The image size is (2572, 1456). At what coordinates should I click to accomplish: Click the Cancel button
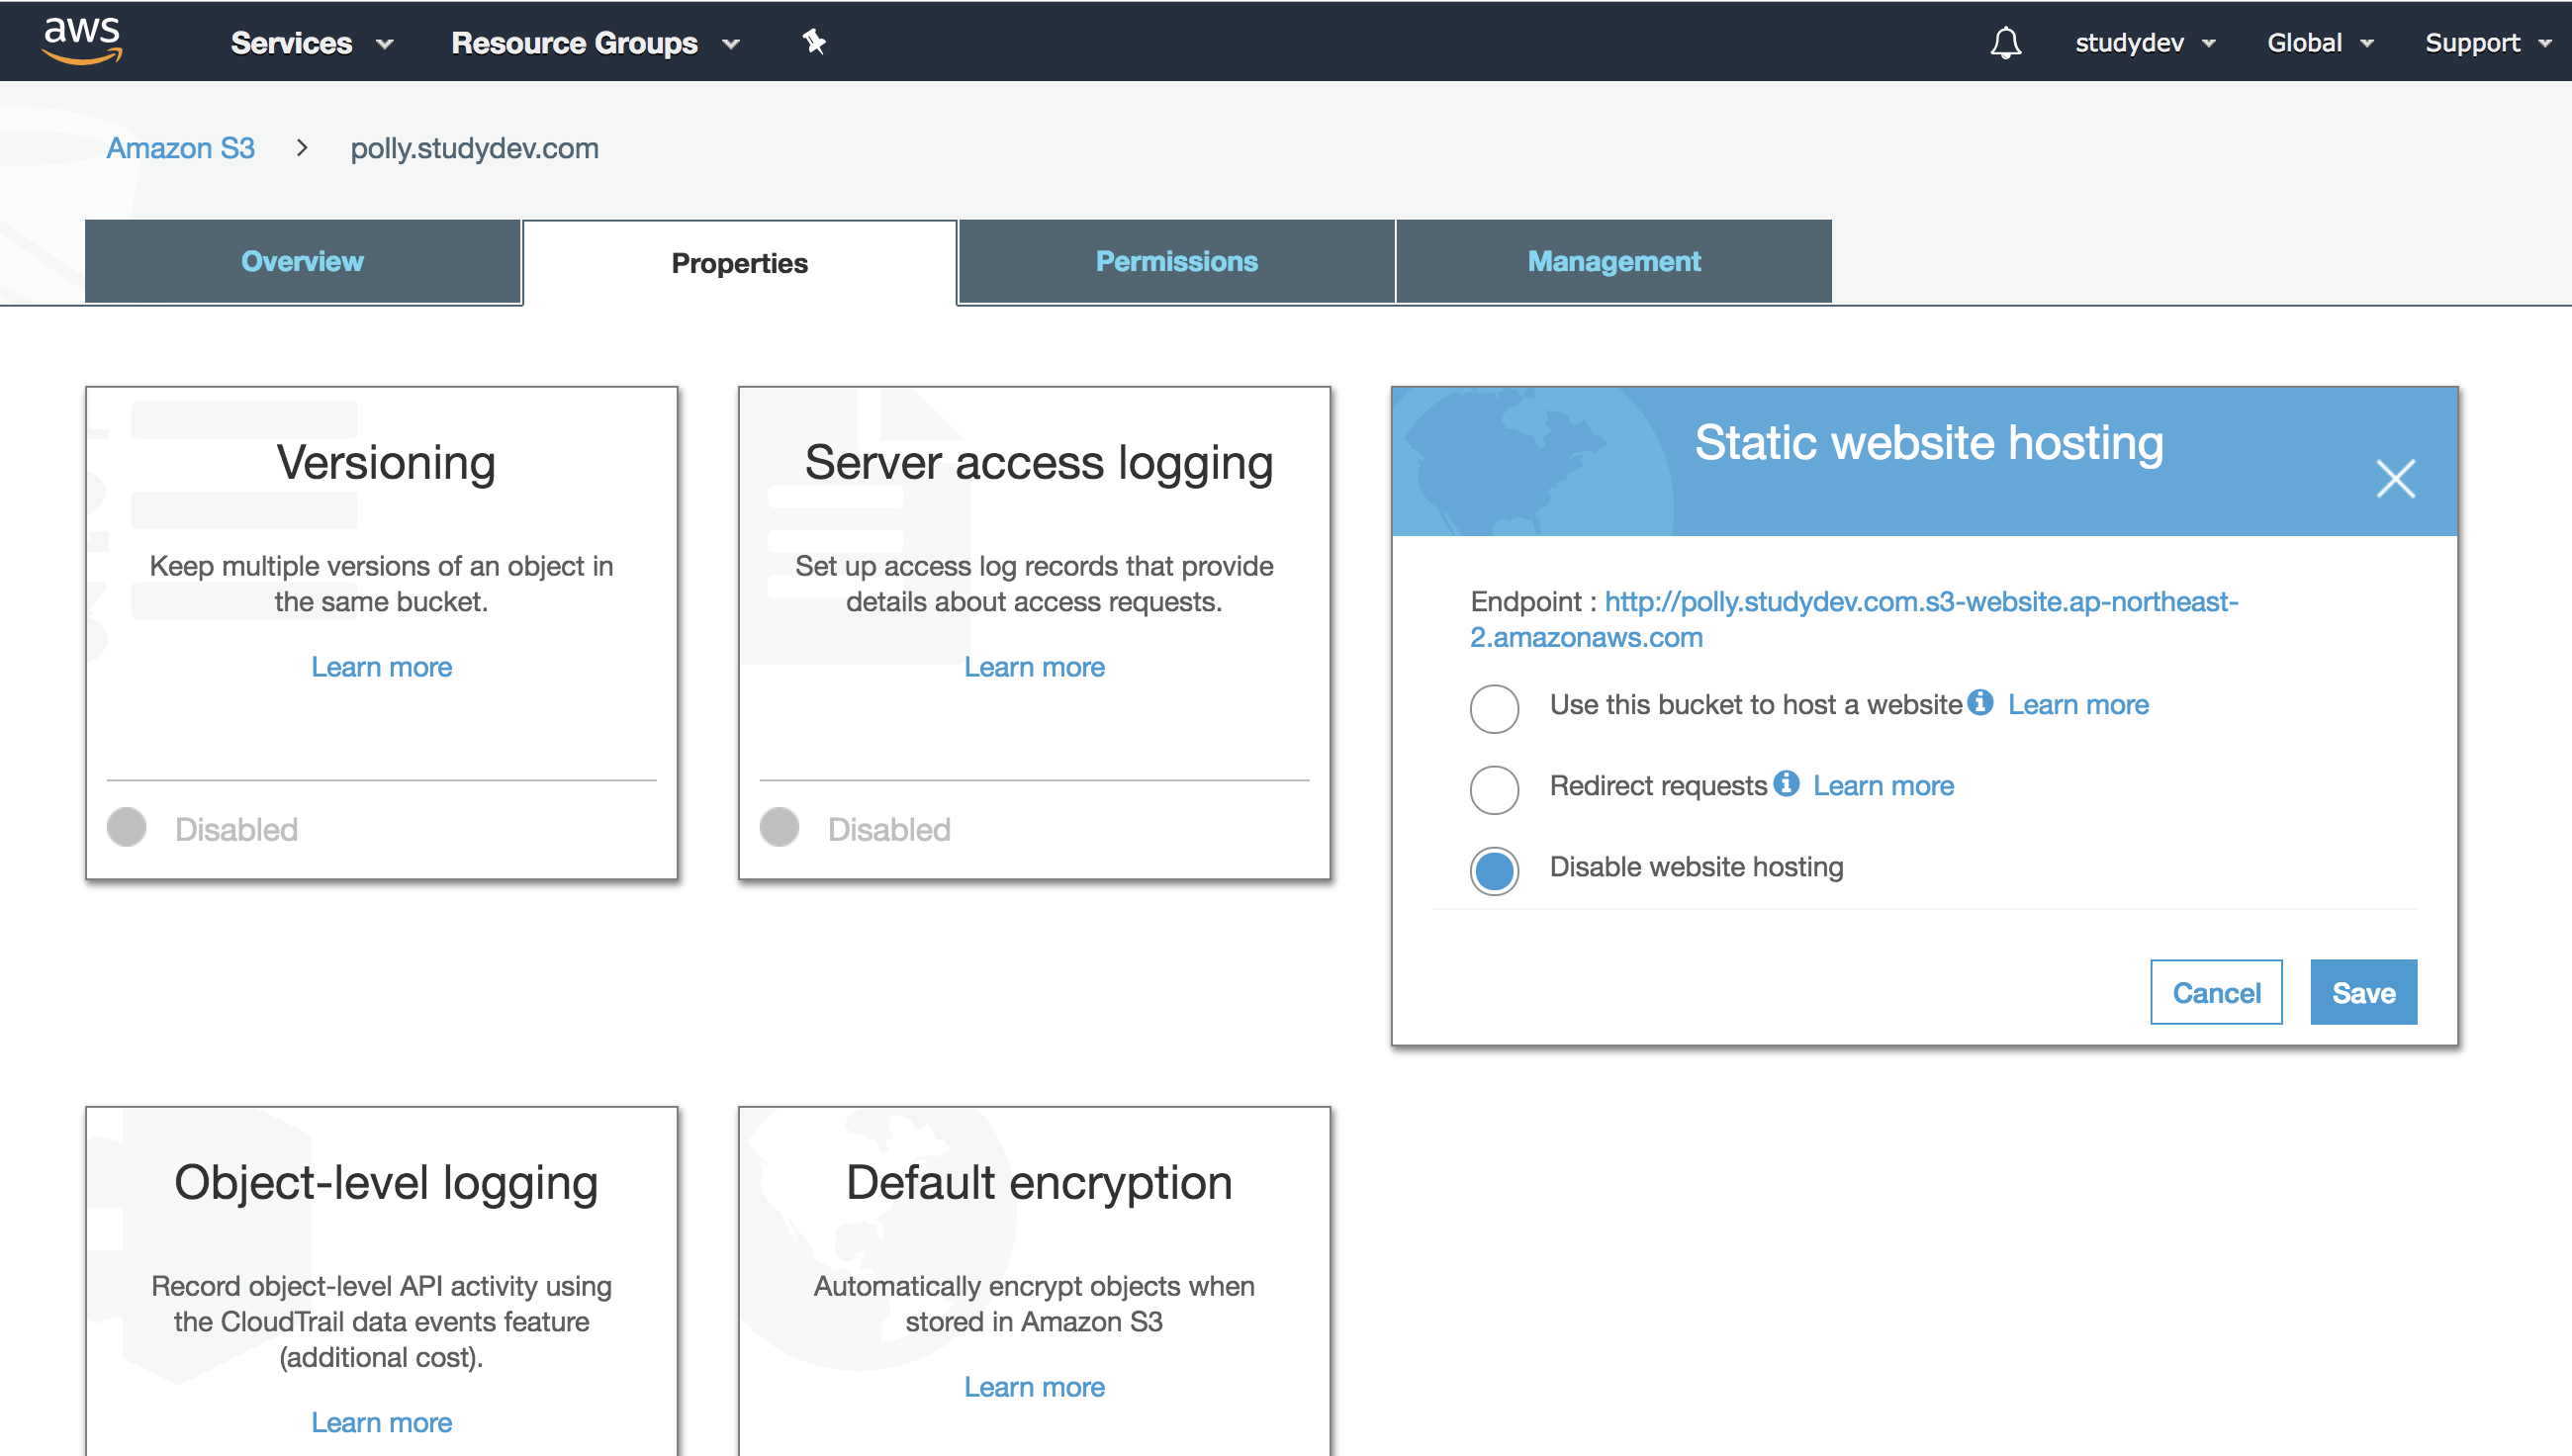click(x=2216, y=992)
